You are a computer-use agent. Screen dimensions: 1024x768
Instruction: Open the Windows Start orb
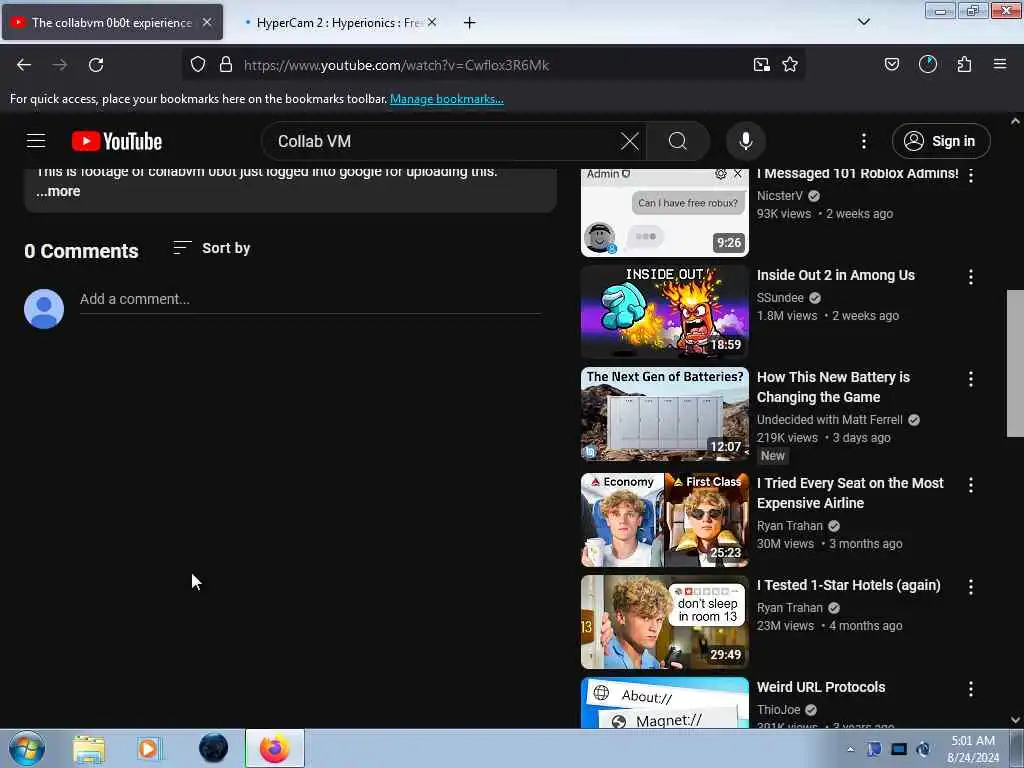tap(27, 748)
